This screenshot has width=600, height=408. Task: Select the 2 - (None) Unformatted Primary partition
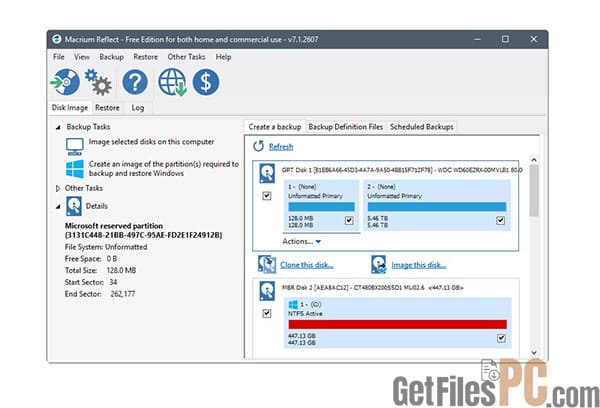click(437, 206)
